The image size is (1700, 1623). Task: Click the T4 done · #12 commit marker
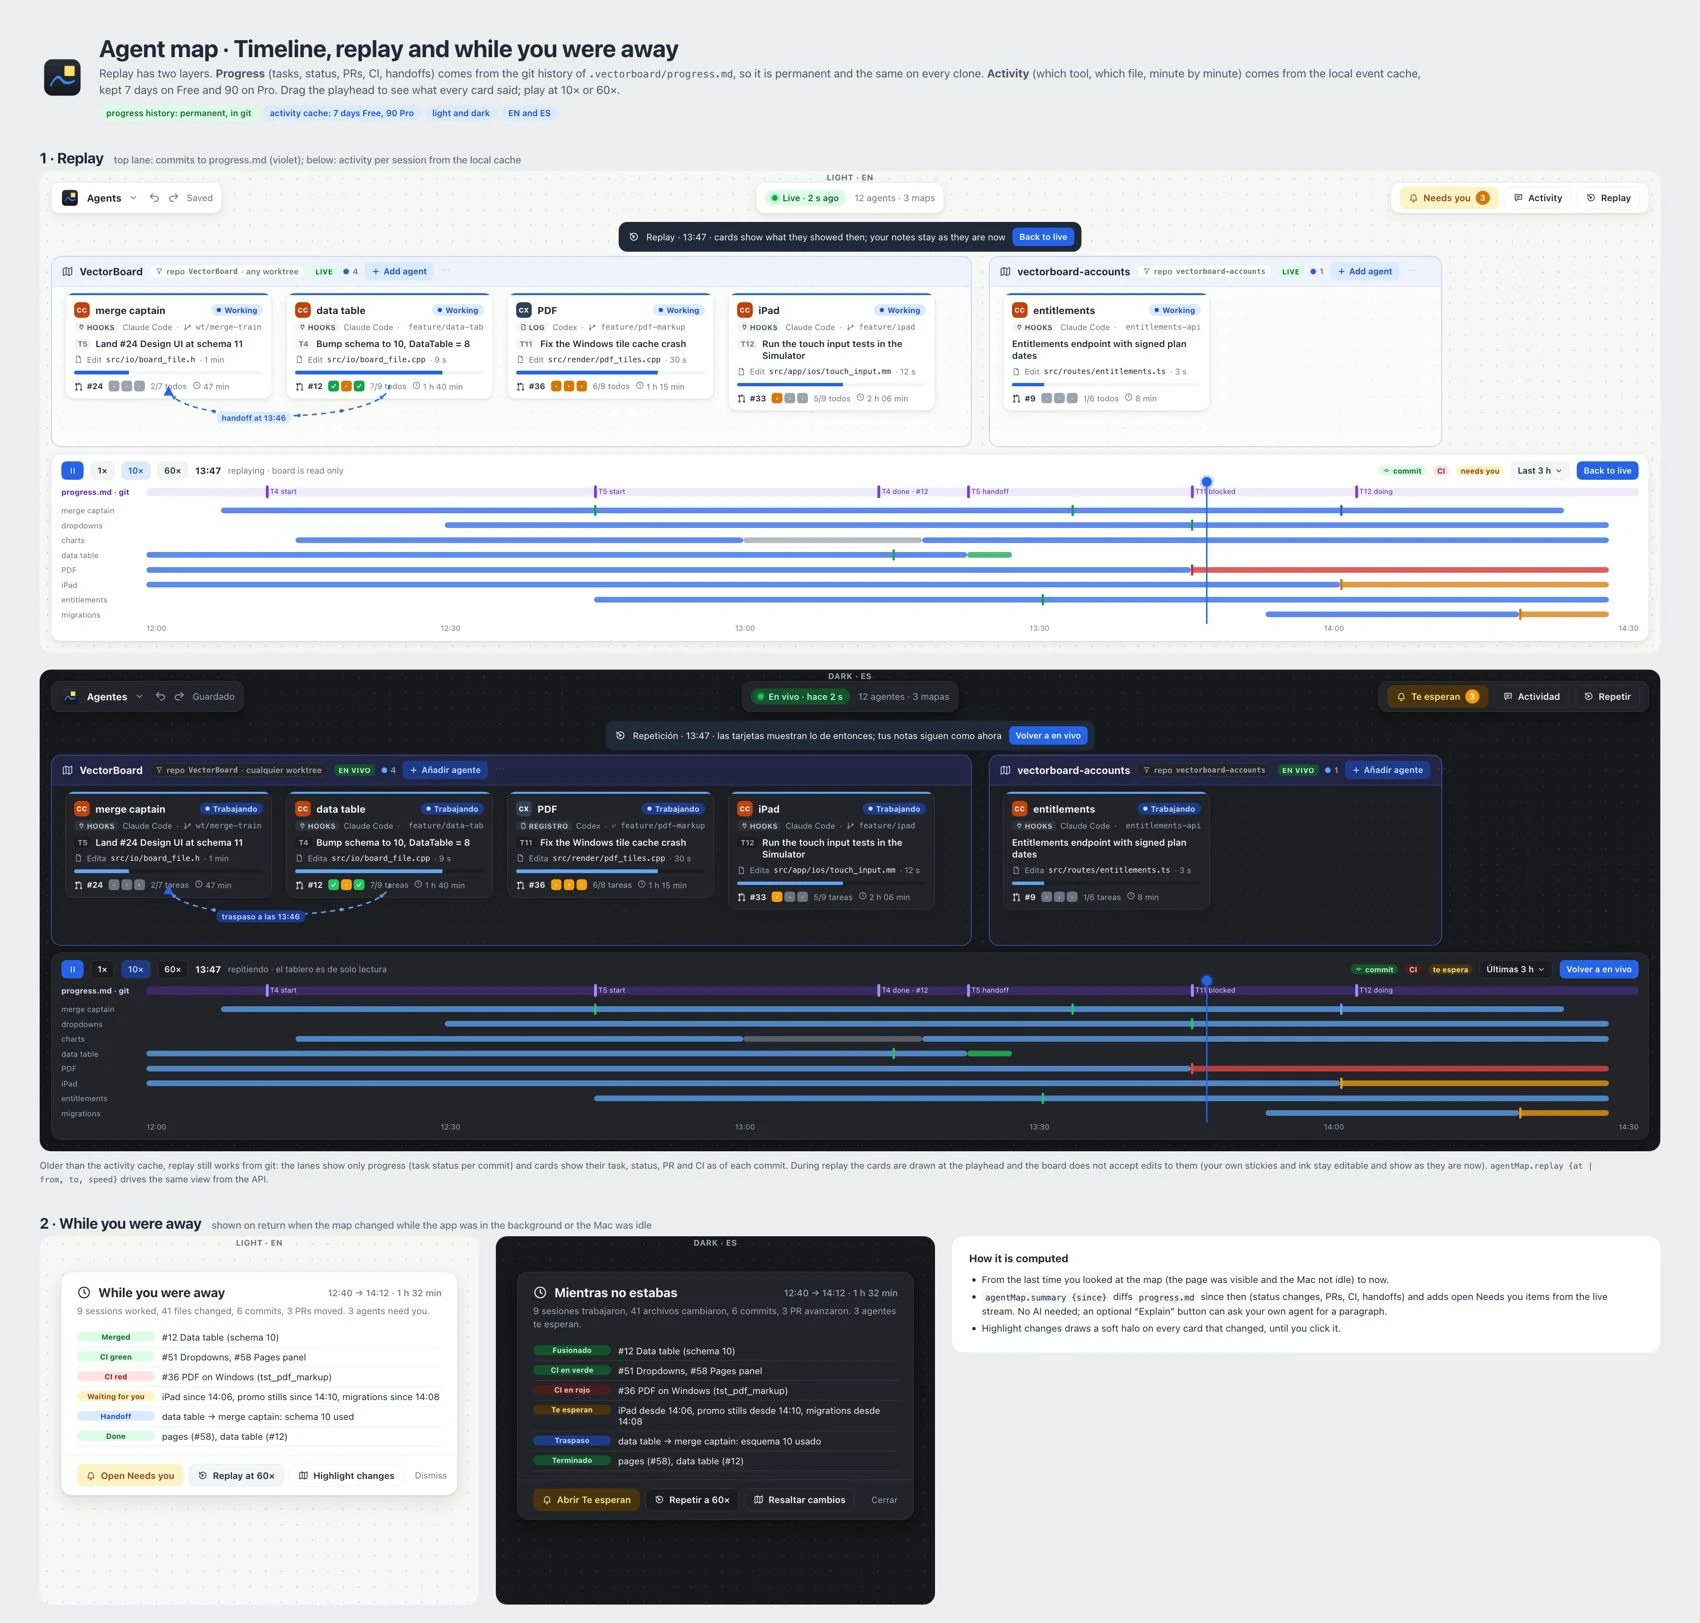904,492
